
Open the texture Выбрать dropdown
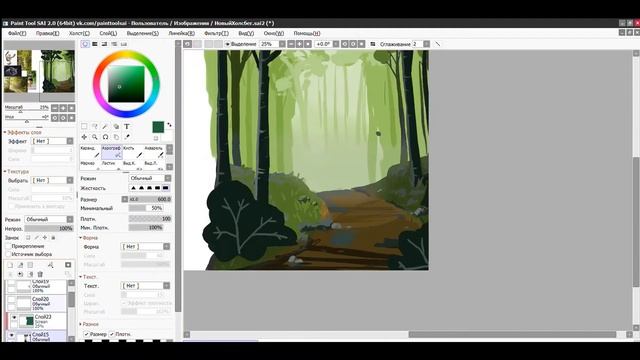coord(53,180)
